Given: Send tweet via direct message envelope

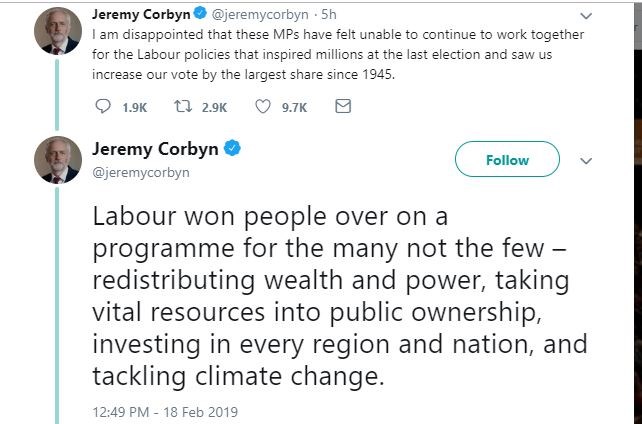Looking at the screenshot, I should (342, 106).
